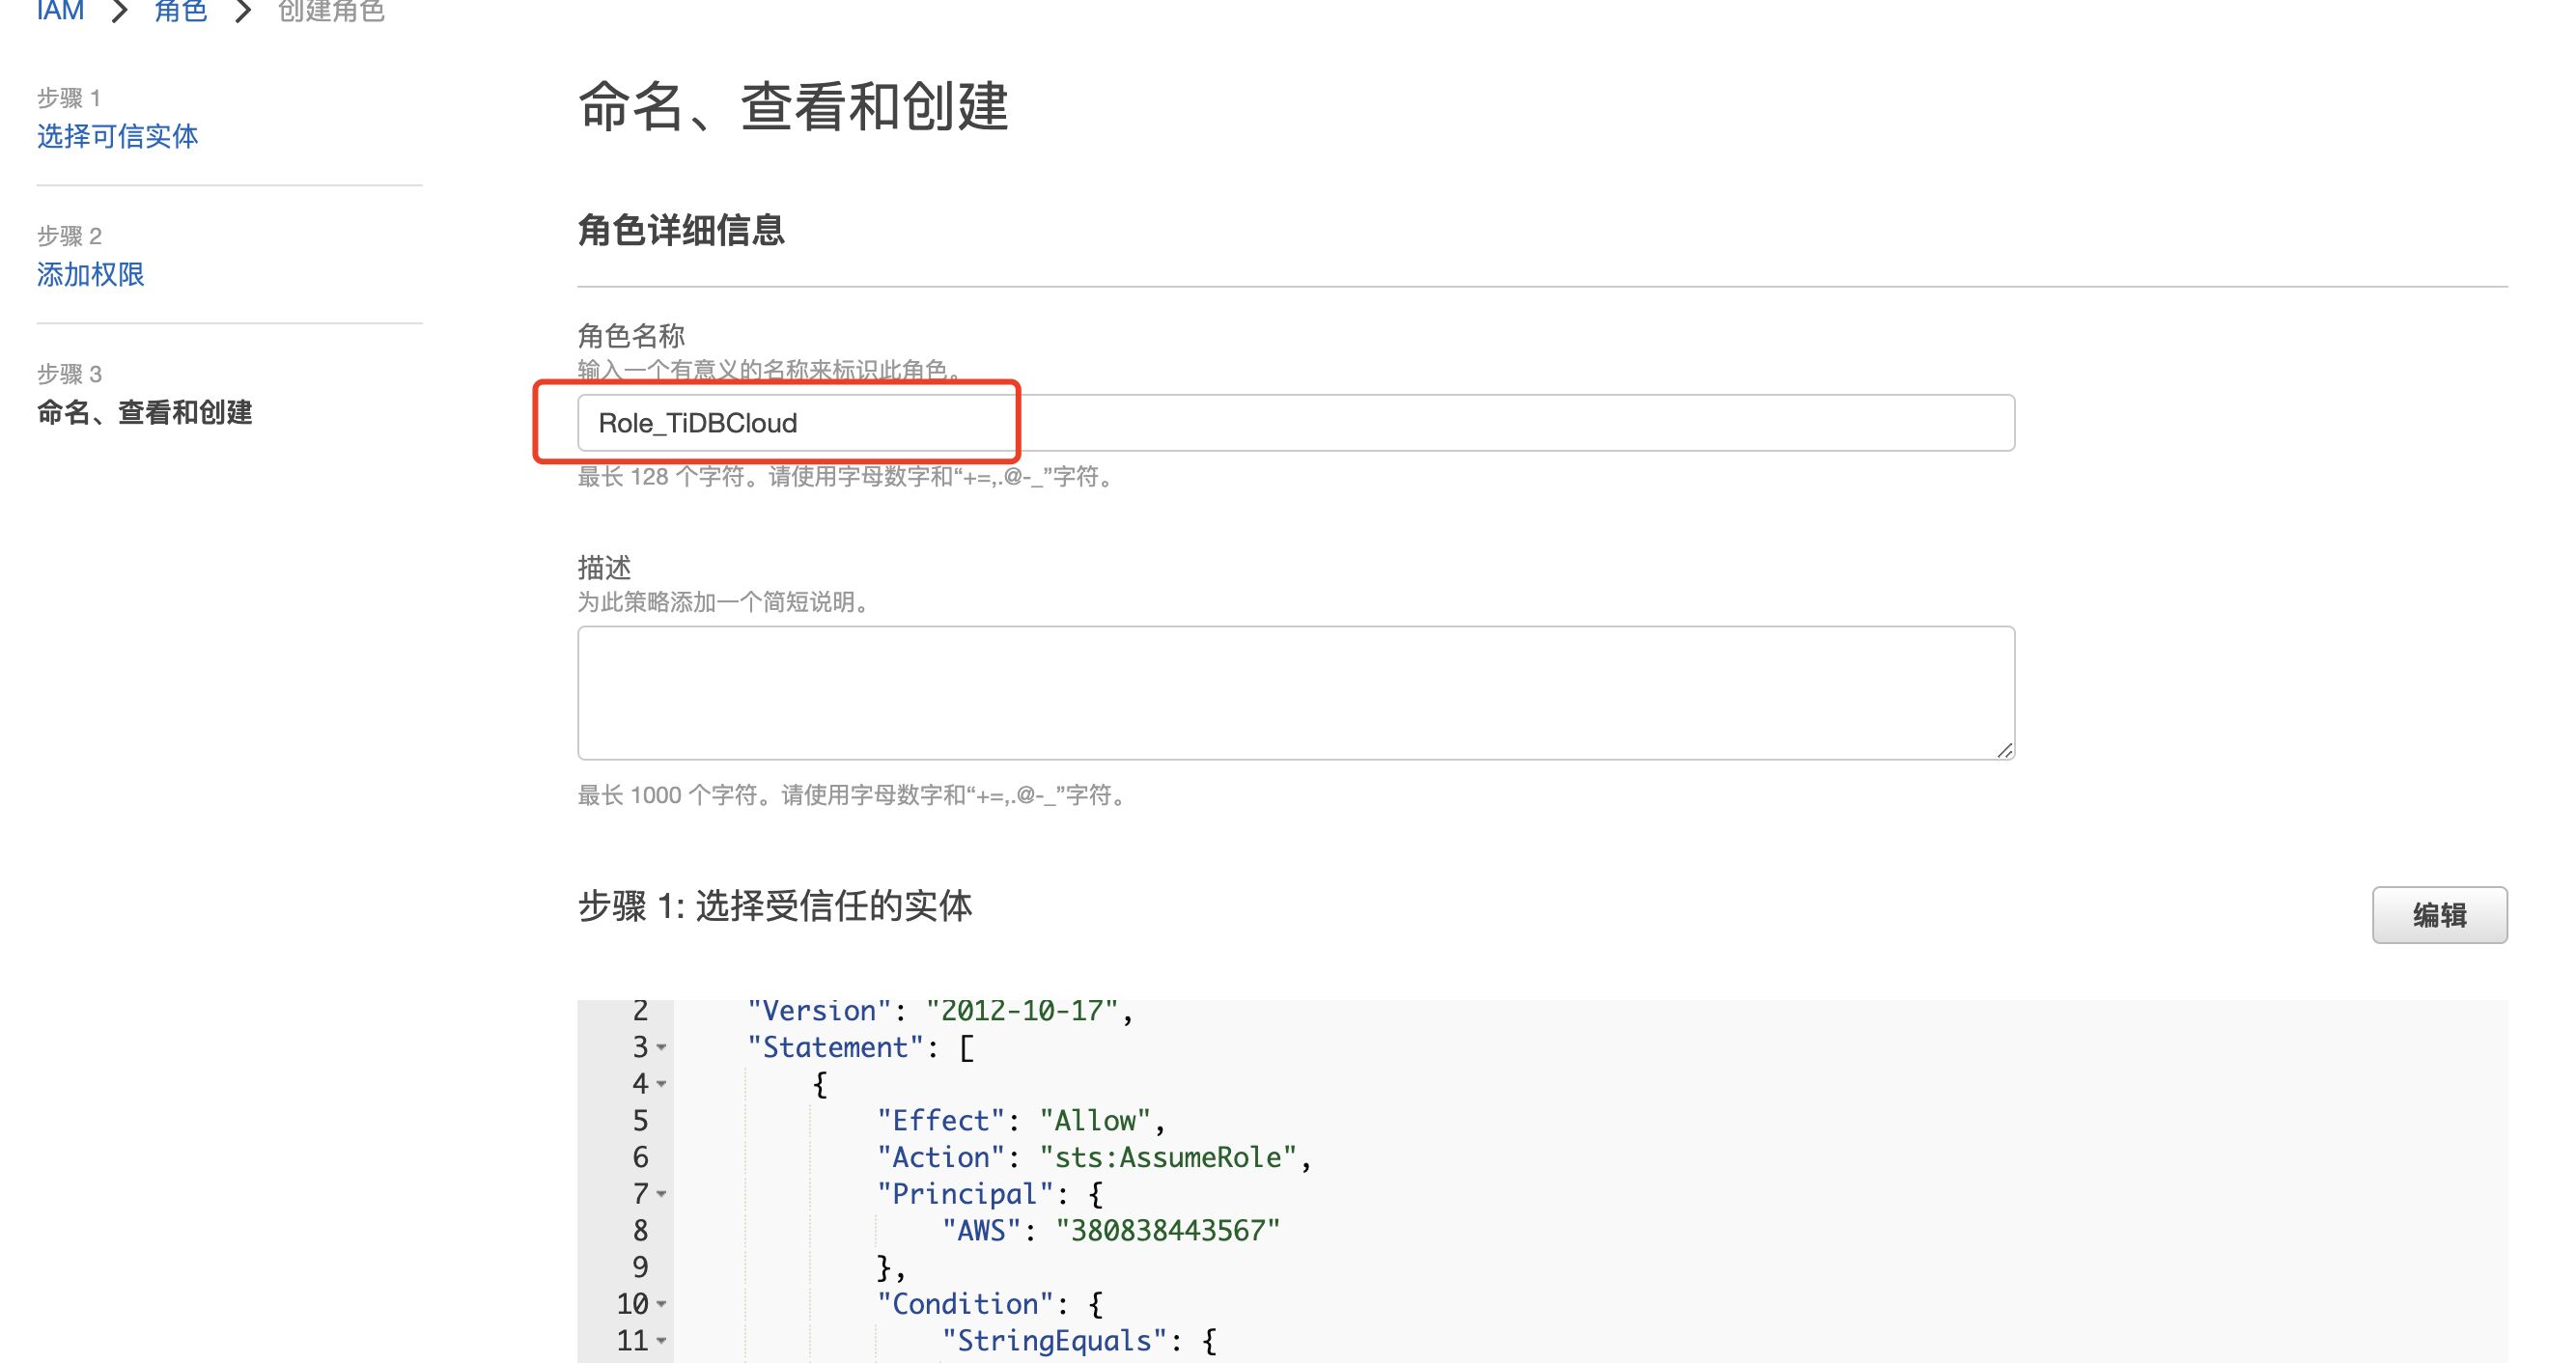The height and width of the screenshot is (1363, 2576).
Task: Collapse code fold arrow at line 3
Action: [x=661, y=1048]
